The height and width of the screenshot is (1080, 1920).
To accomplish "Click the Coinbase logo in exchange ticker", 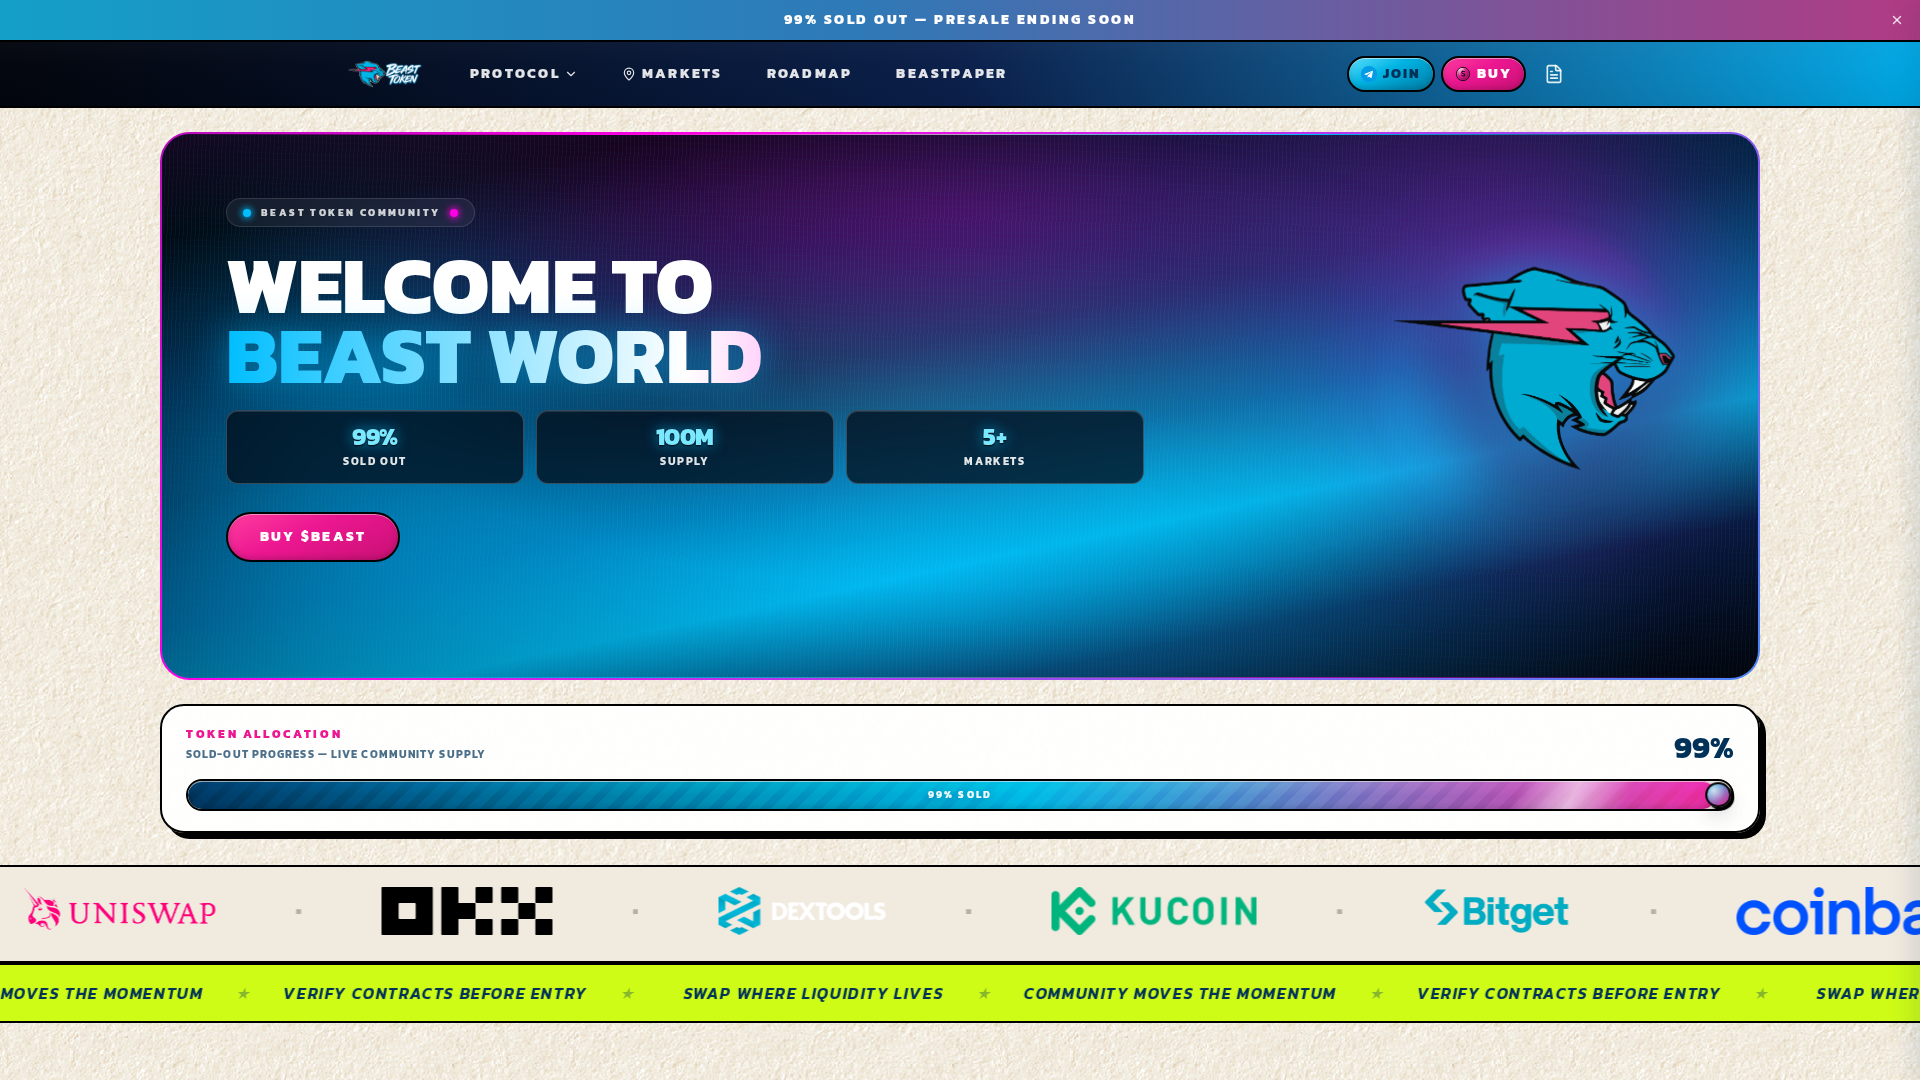I will [1827, 911].
